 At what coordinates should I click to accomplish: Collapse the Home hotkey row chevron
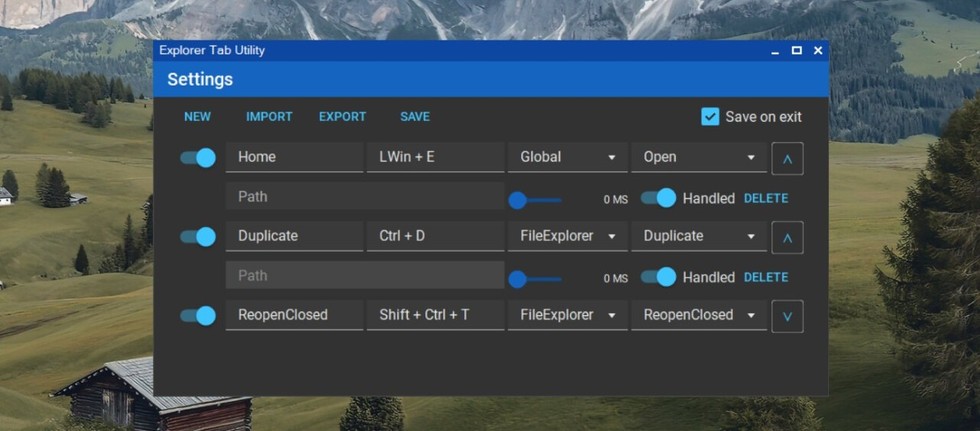(x=787, y=159)
